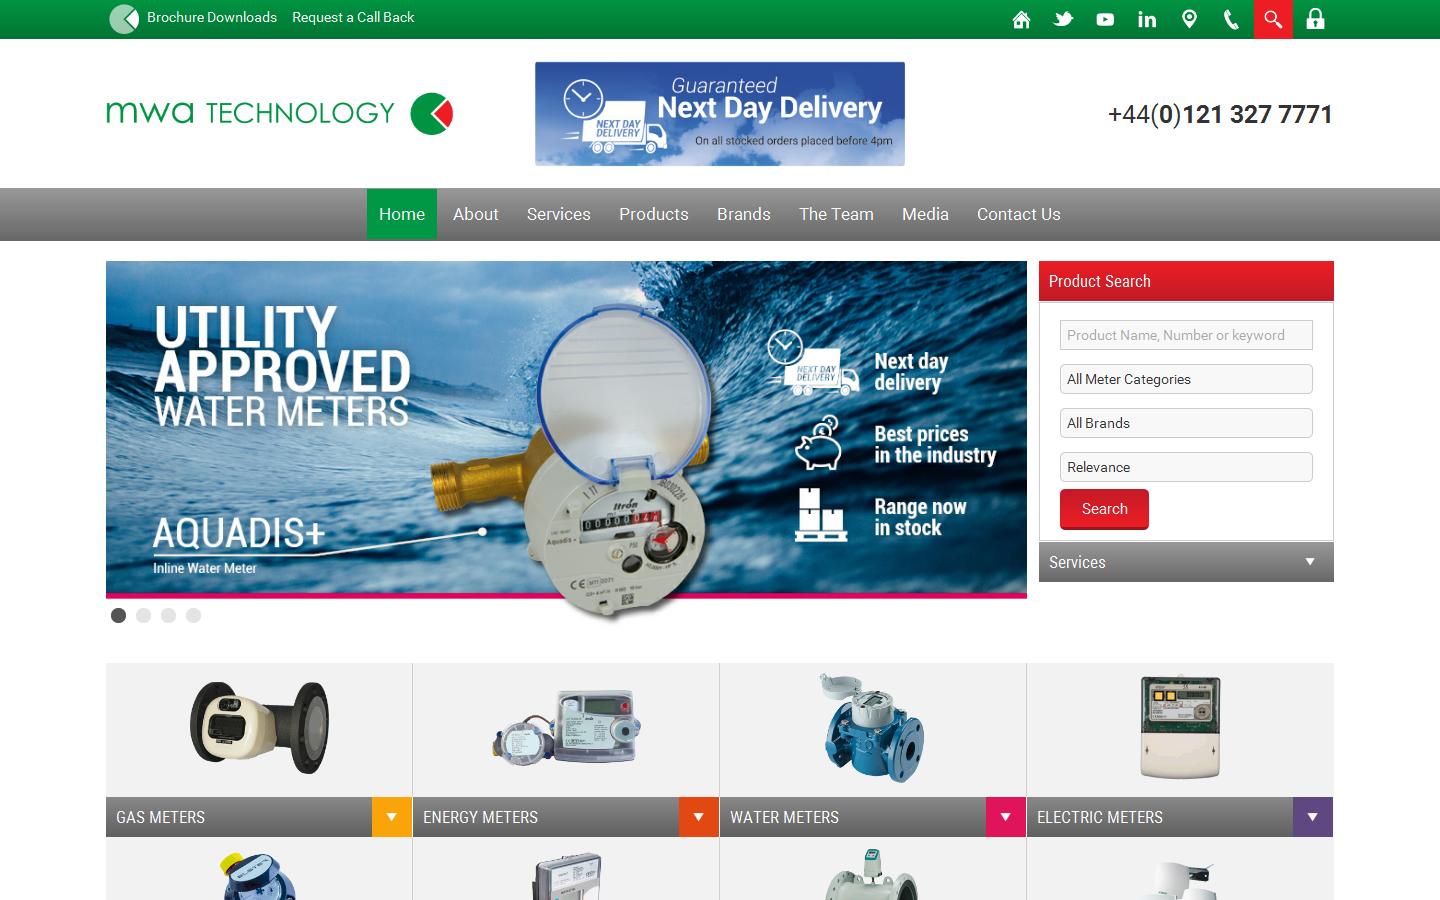Open the LinkedIn icon link
Image resolution: width=1440 pixels, height=900 pixels.
tap(1147, 19)
